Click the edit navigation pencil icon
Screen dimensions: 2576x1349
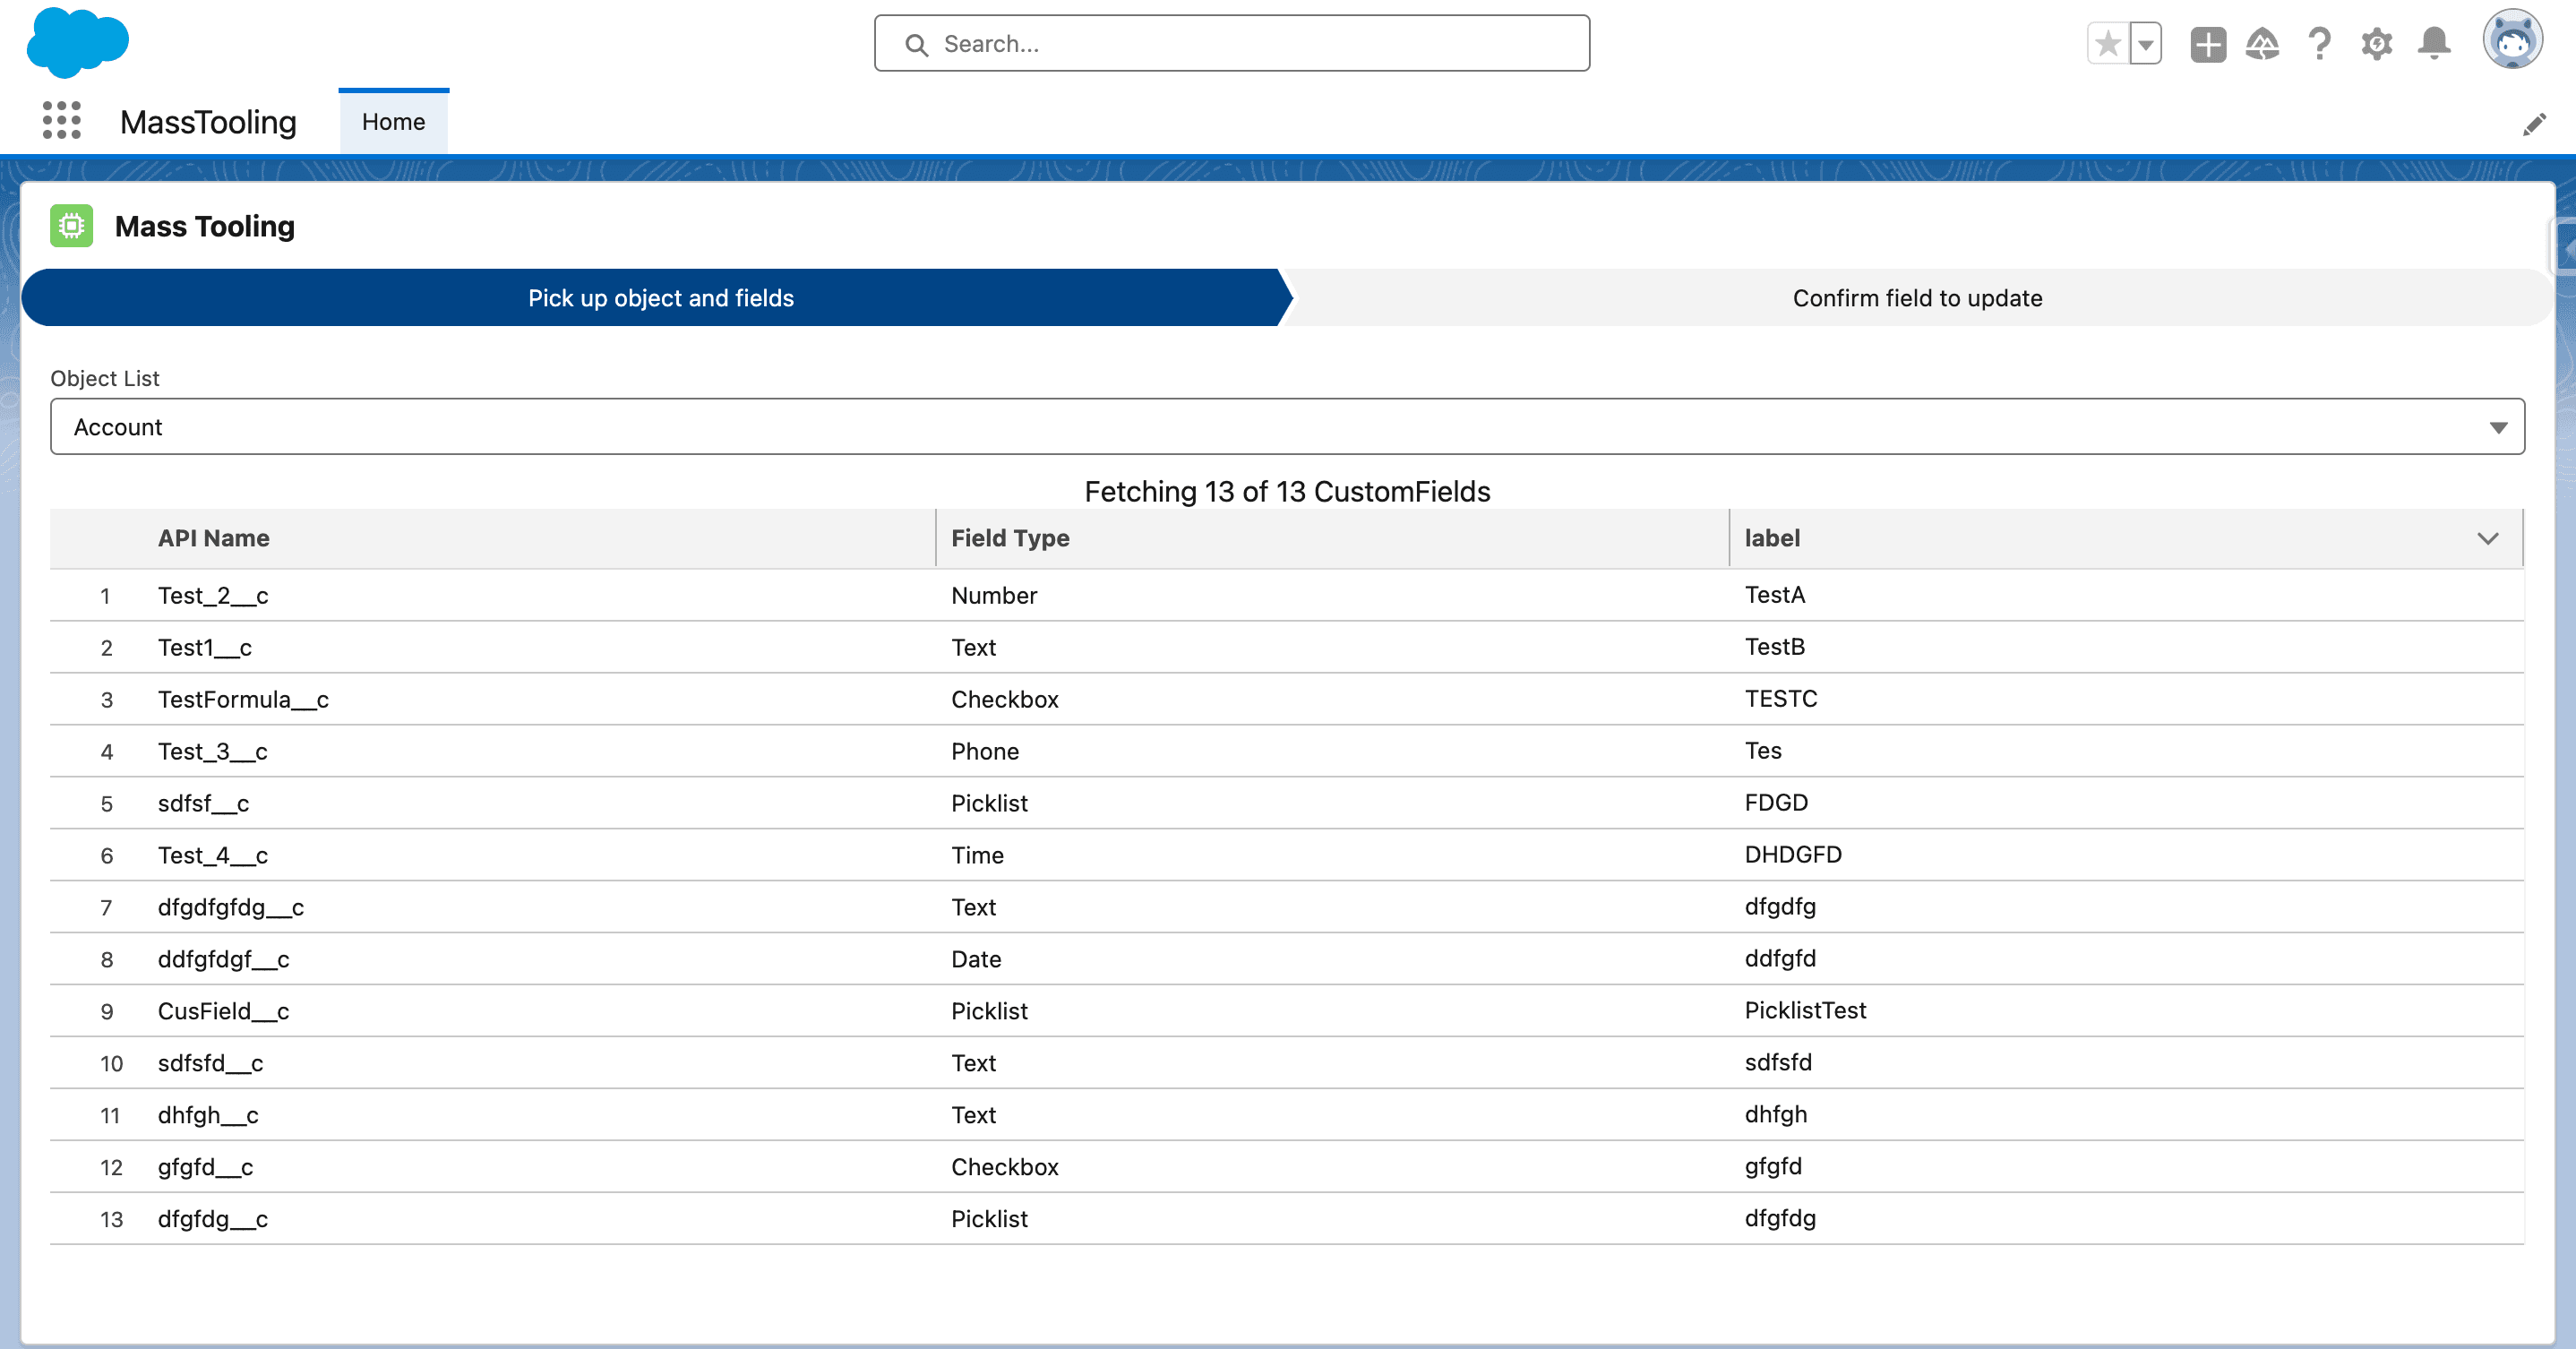click(x=2534, y=124)
